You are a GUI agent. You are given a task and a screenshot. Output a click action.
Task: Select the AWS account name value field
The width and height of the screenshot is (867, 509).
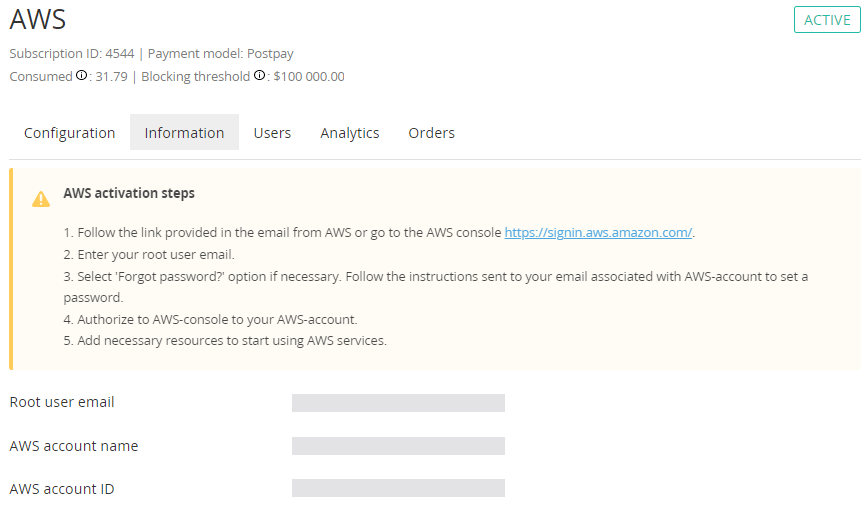coord(398,446)
